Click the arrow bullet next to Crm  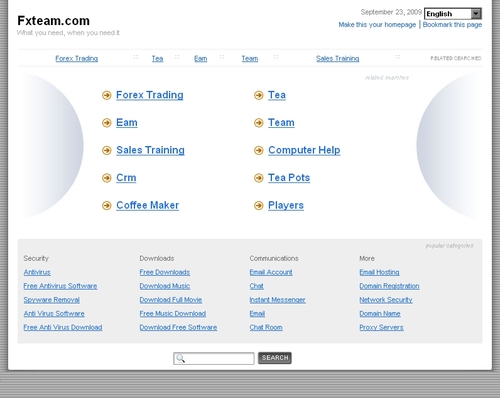(x=107, y=178)
